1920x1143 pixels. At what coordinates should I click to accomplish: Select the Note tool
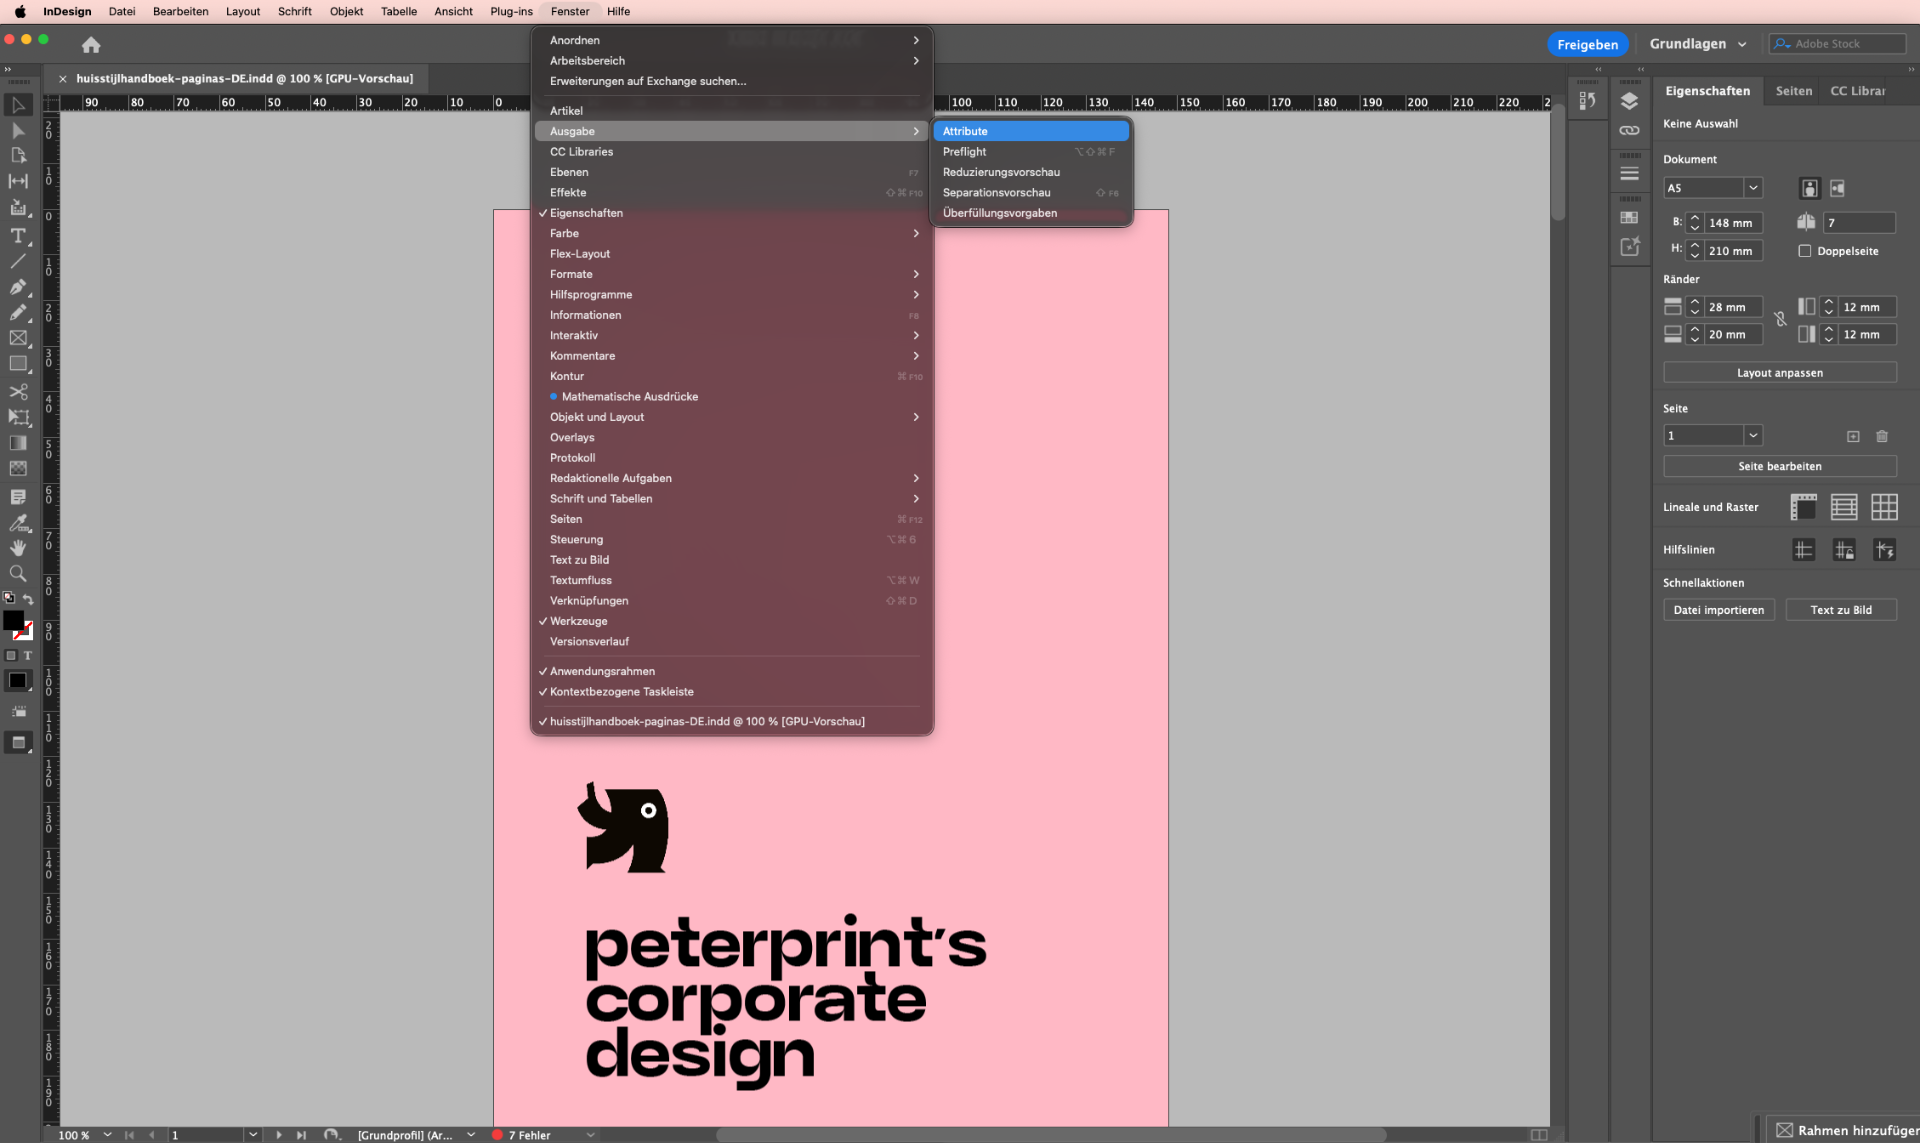pos(18,496)
